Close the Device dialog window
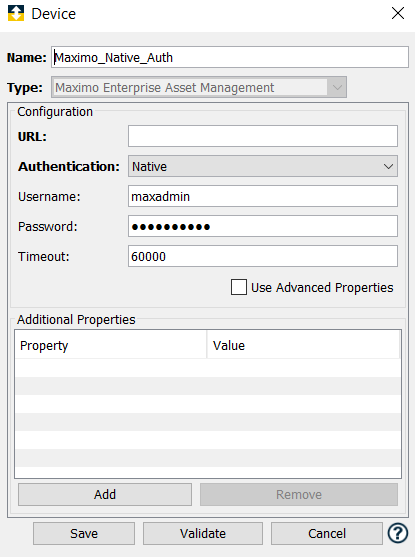The height and width of the screenshot is (557, 415). click(x=398, y=13)
